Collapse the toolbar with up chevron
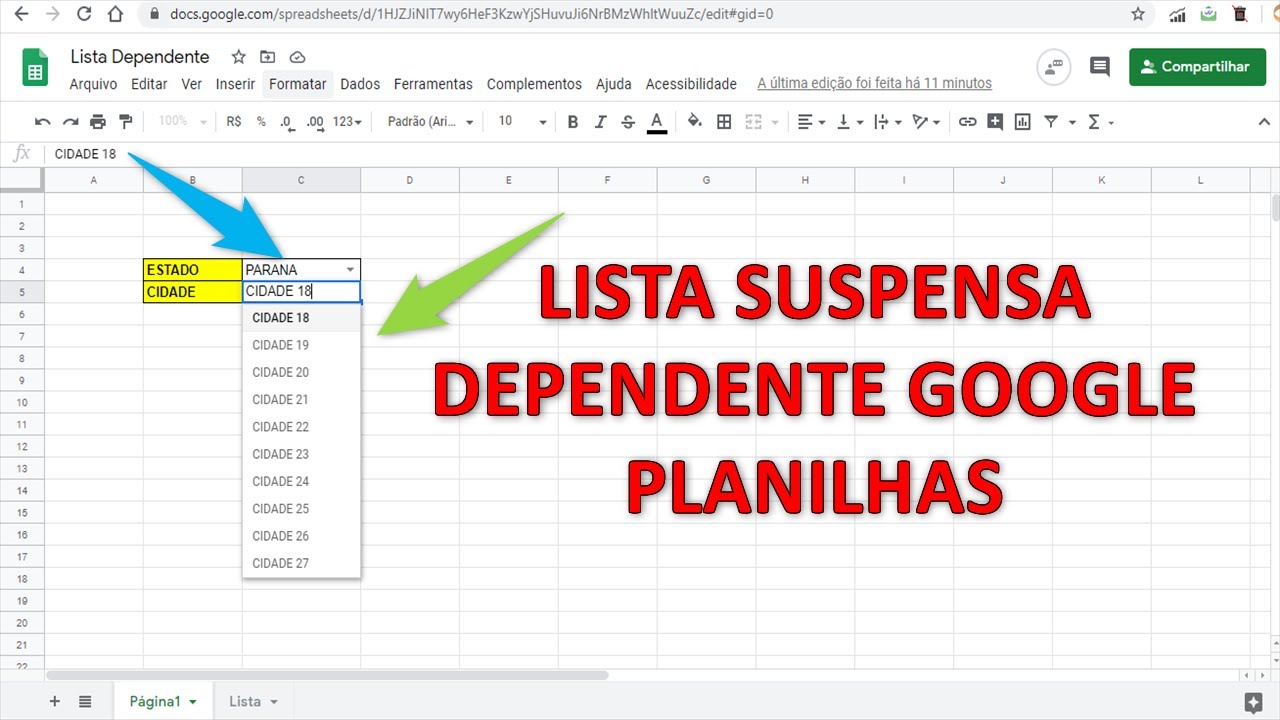 [1264, 122]
